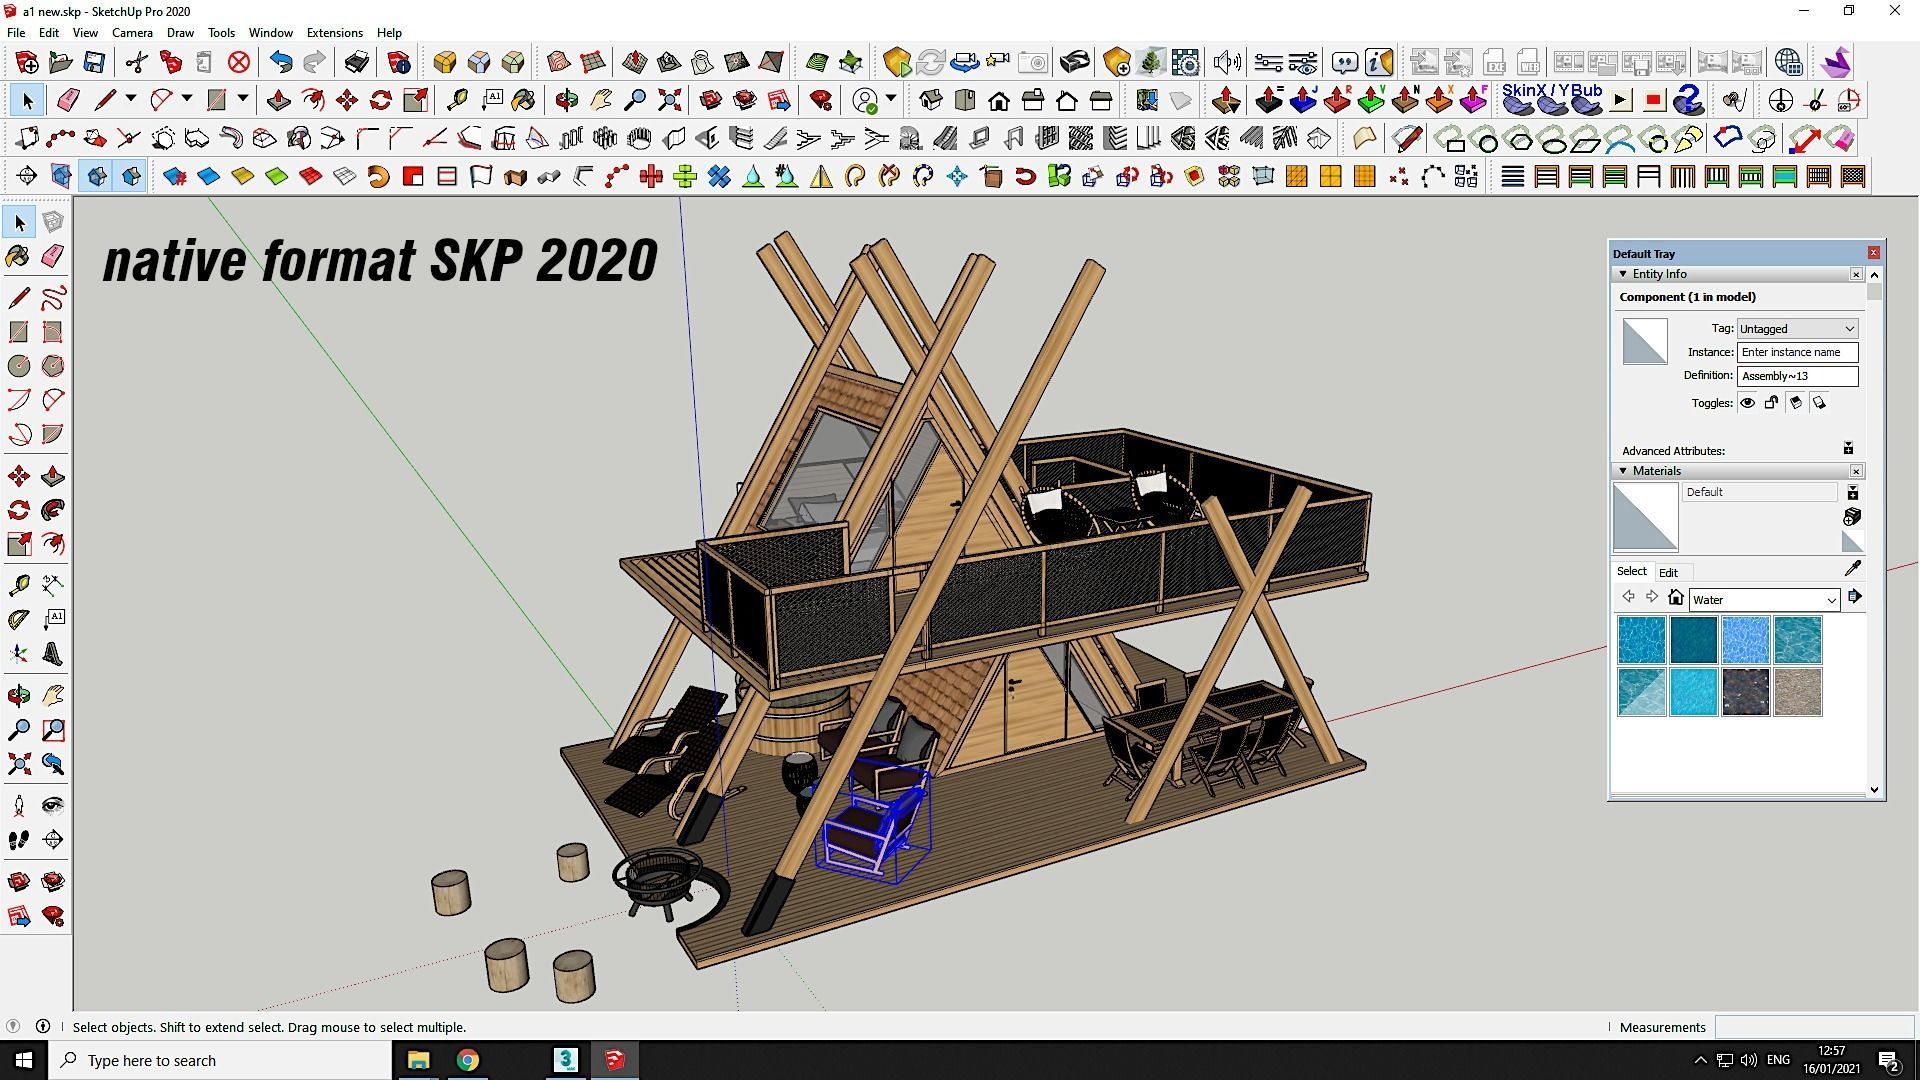Activate the Move tool in left toolbar
1920x1080 pixels.
point(18,476)
